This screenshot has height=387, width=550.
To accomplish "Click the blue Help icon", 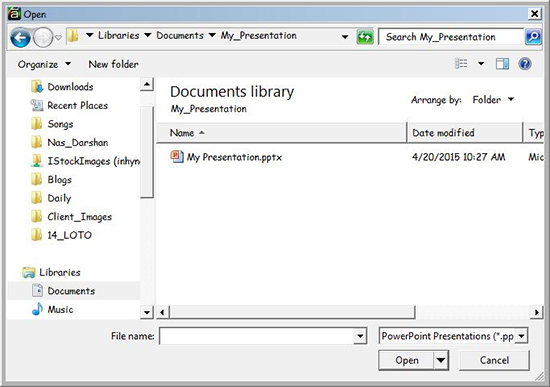I will (525, 64).
